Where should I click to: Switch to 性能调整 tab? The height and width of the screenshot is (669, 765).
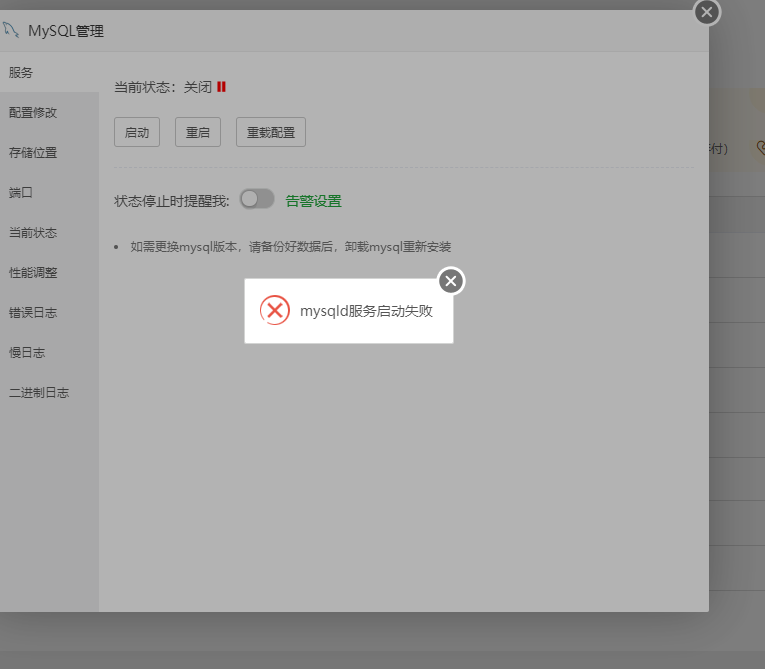coord(49,272)
